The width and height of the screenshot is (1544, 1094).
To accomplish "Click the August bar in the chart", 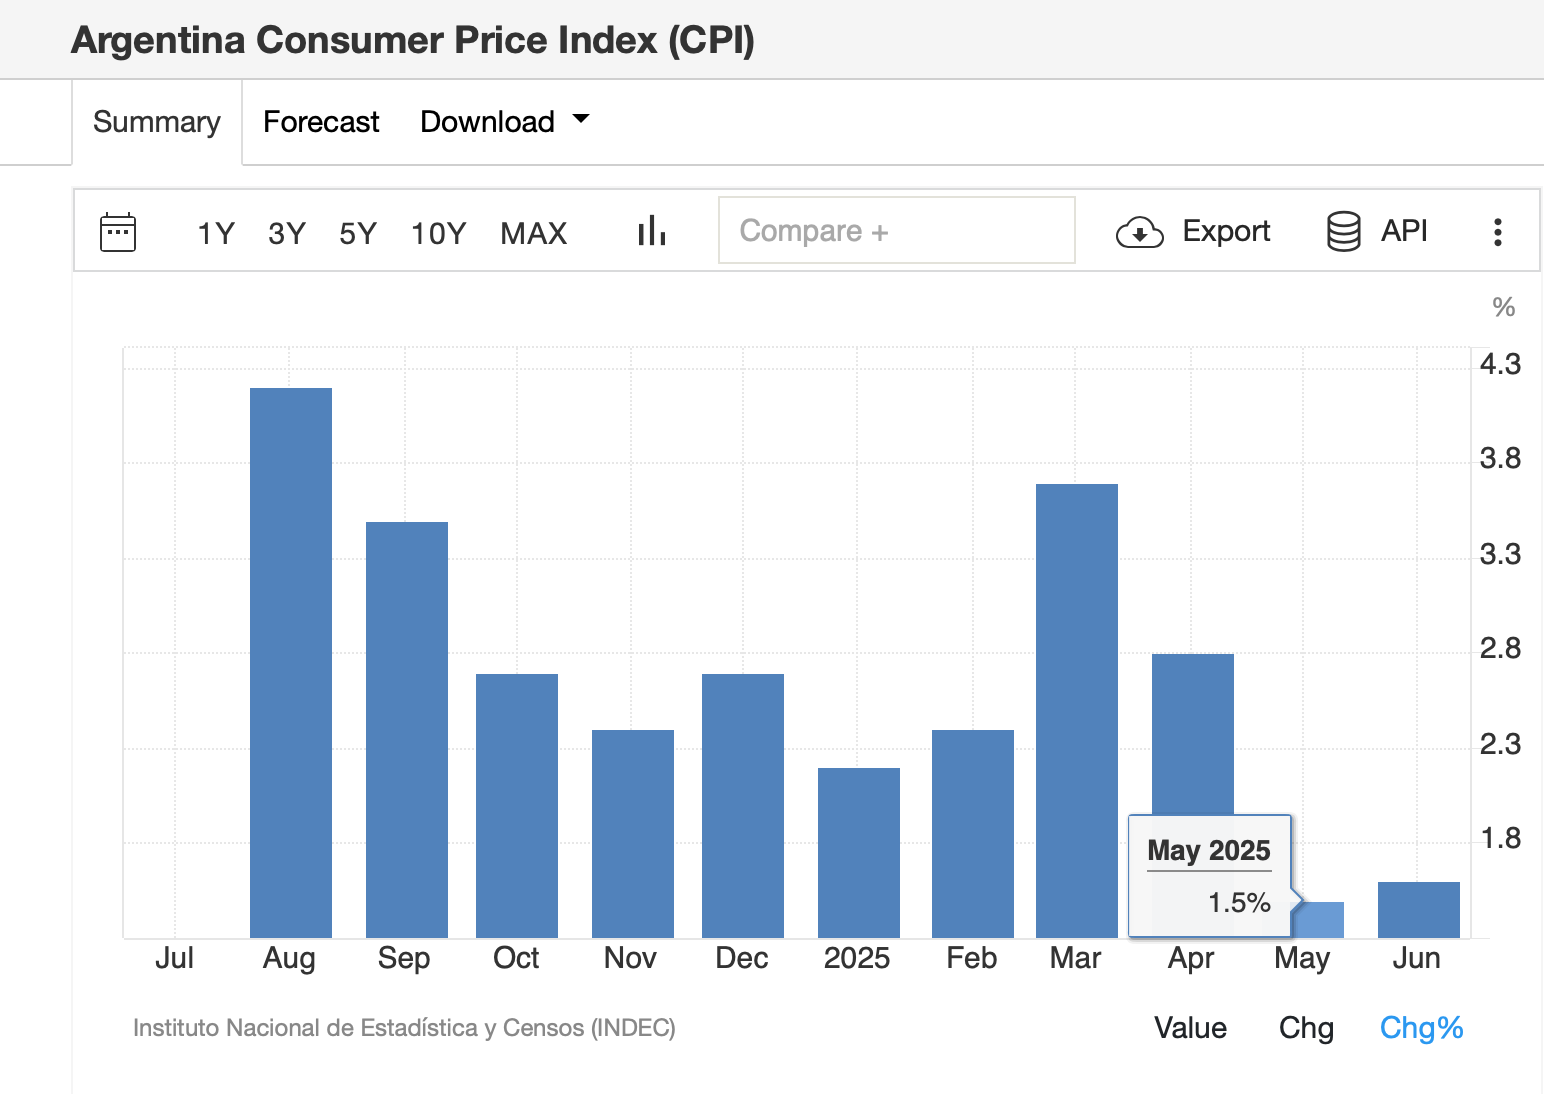I will click(290, 662).
